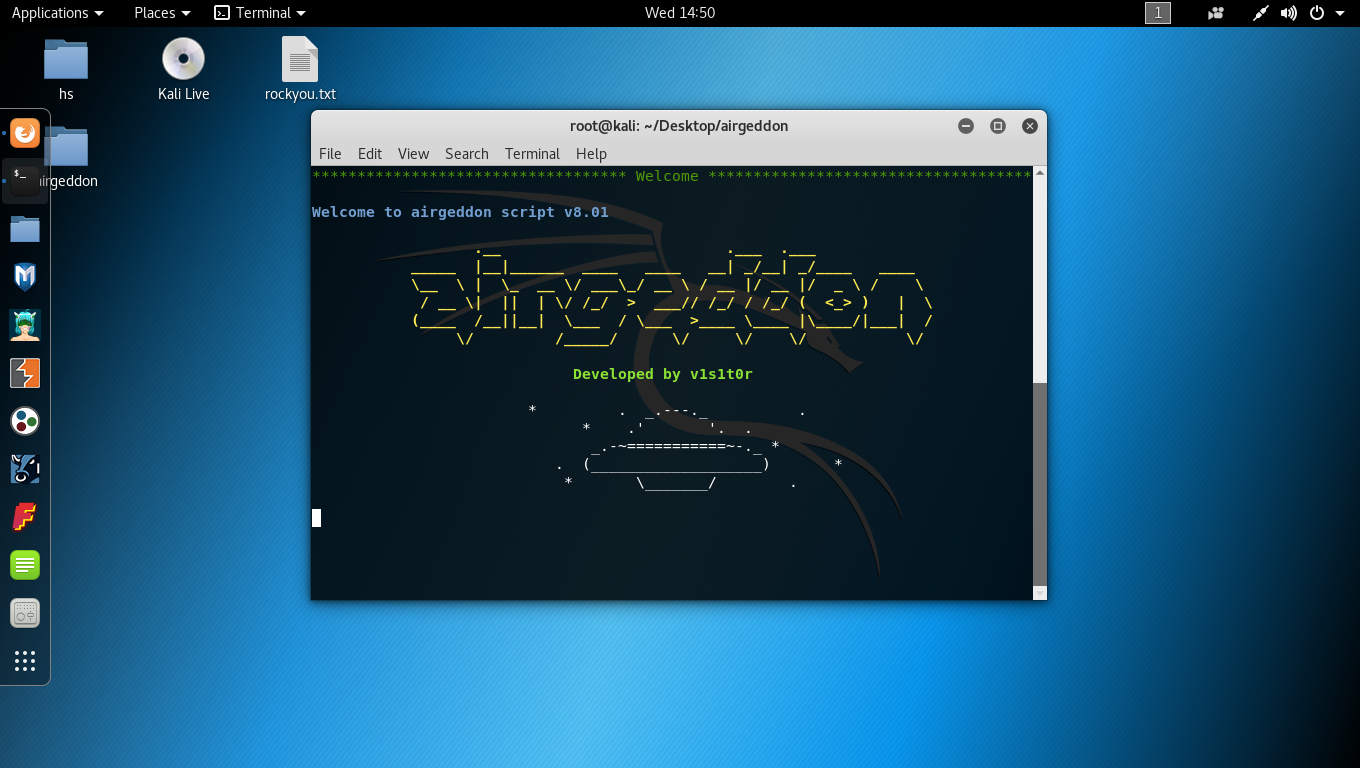Select the Kali Live disc icon
1360x768 pixels.
pos(183,70)
